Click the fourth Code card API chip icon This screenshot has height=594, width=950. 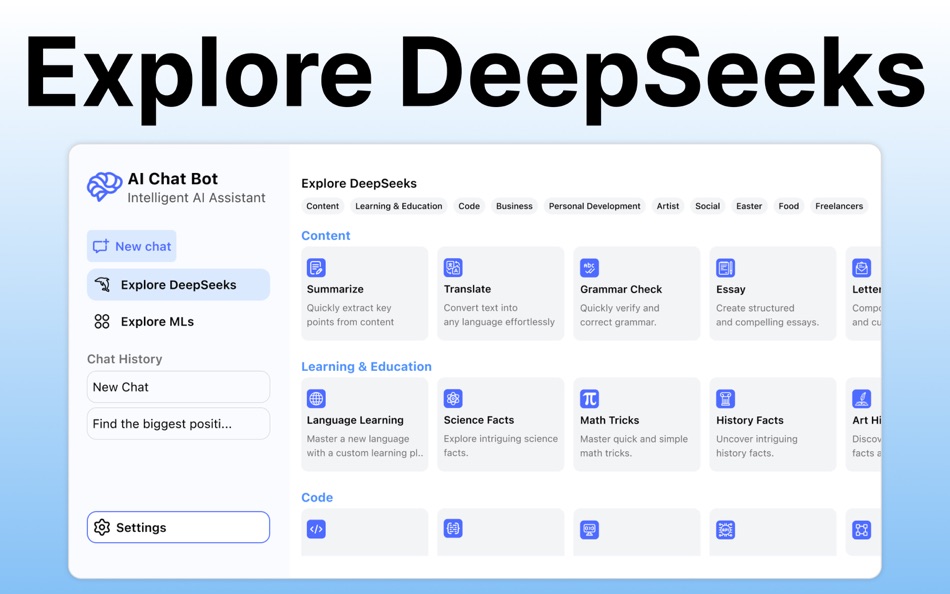point(725,530)
